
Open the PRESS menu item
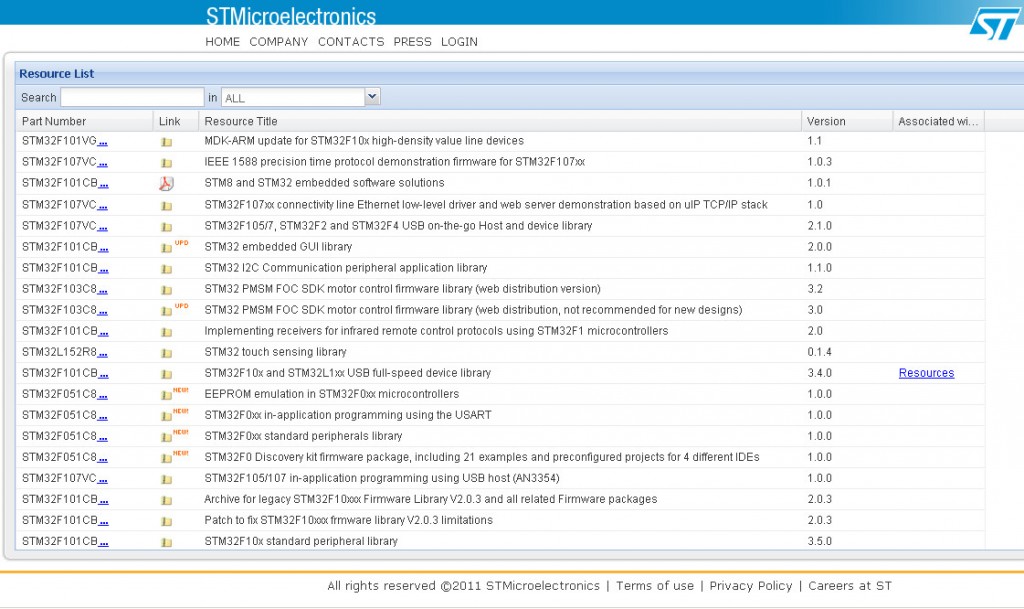click(x=413, y=42)
